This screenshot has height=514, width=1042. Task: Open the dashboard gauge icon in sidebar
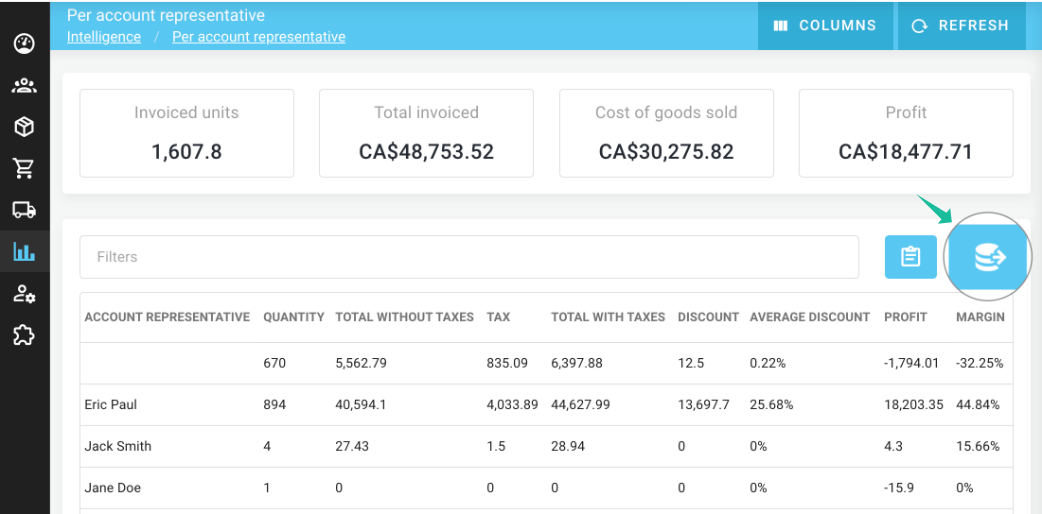coord(24,44)
